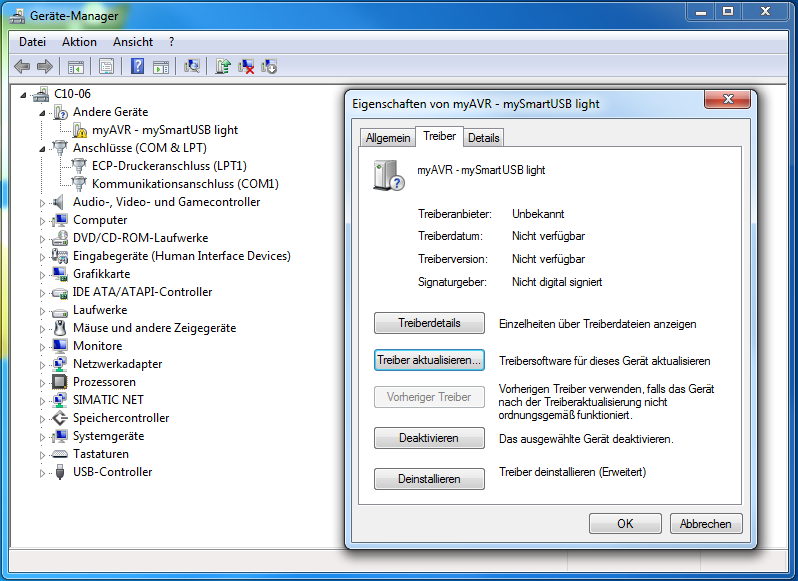Click the update driver software toolbar icon
Viewport: 798px width, 581px height.
coord(223,66)
